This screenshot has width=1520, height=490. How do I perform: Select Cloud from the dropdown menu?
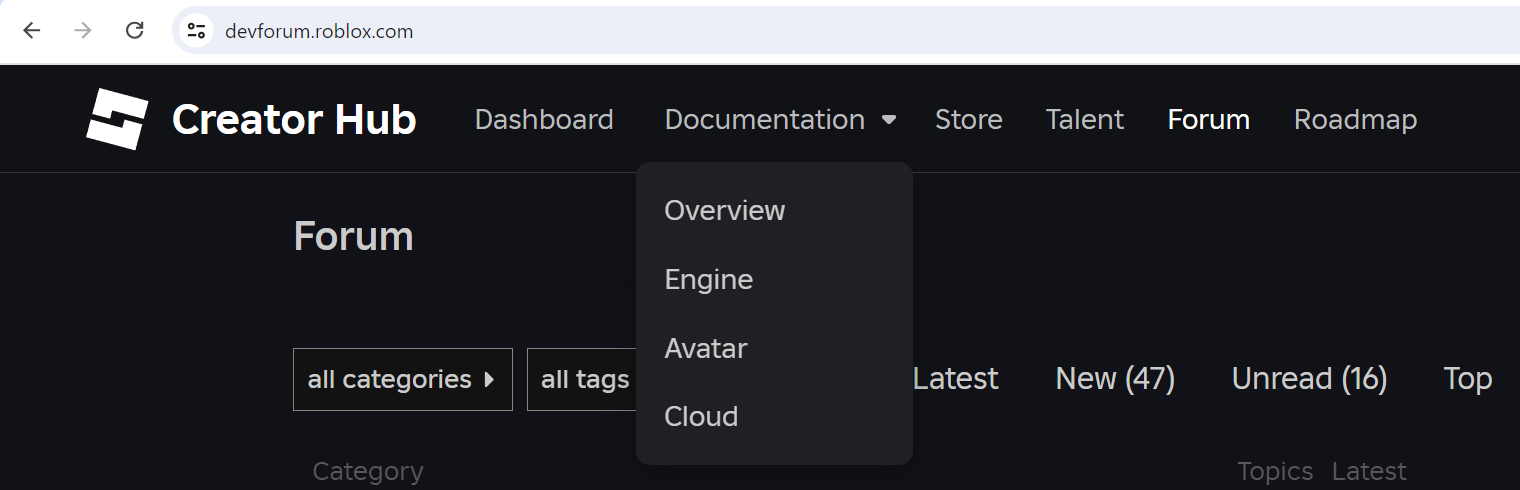[x=701, y=417]
